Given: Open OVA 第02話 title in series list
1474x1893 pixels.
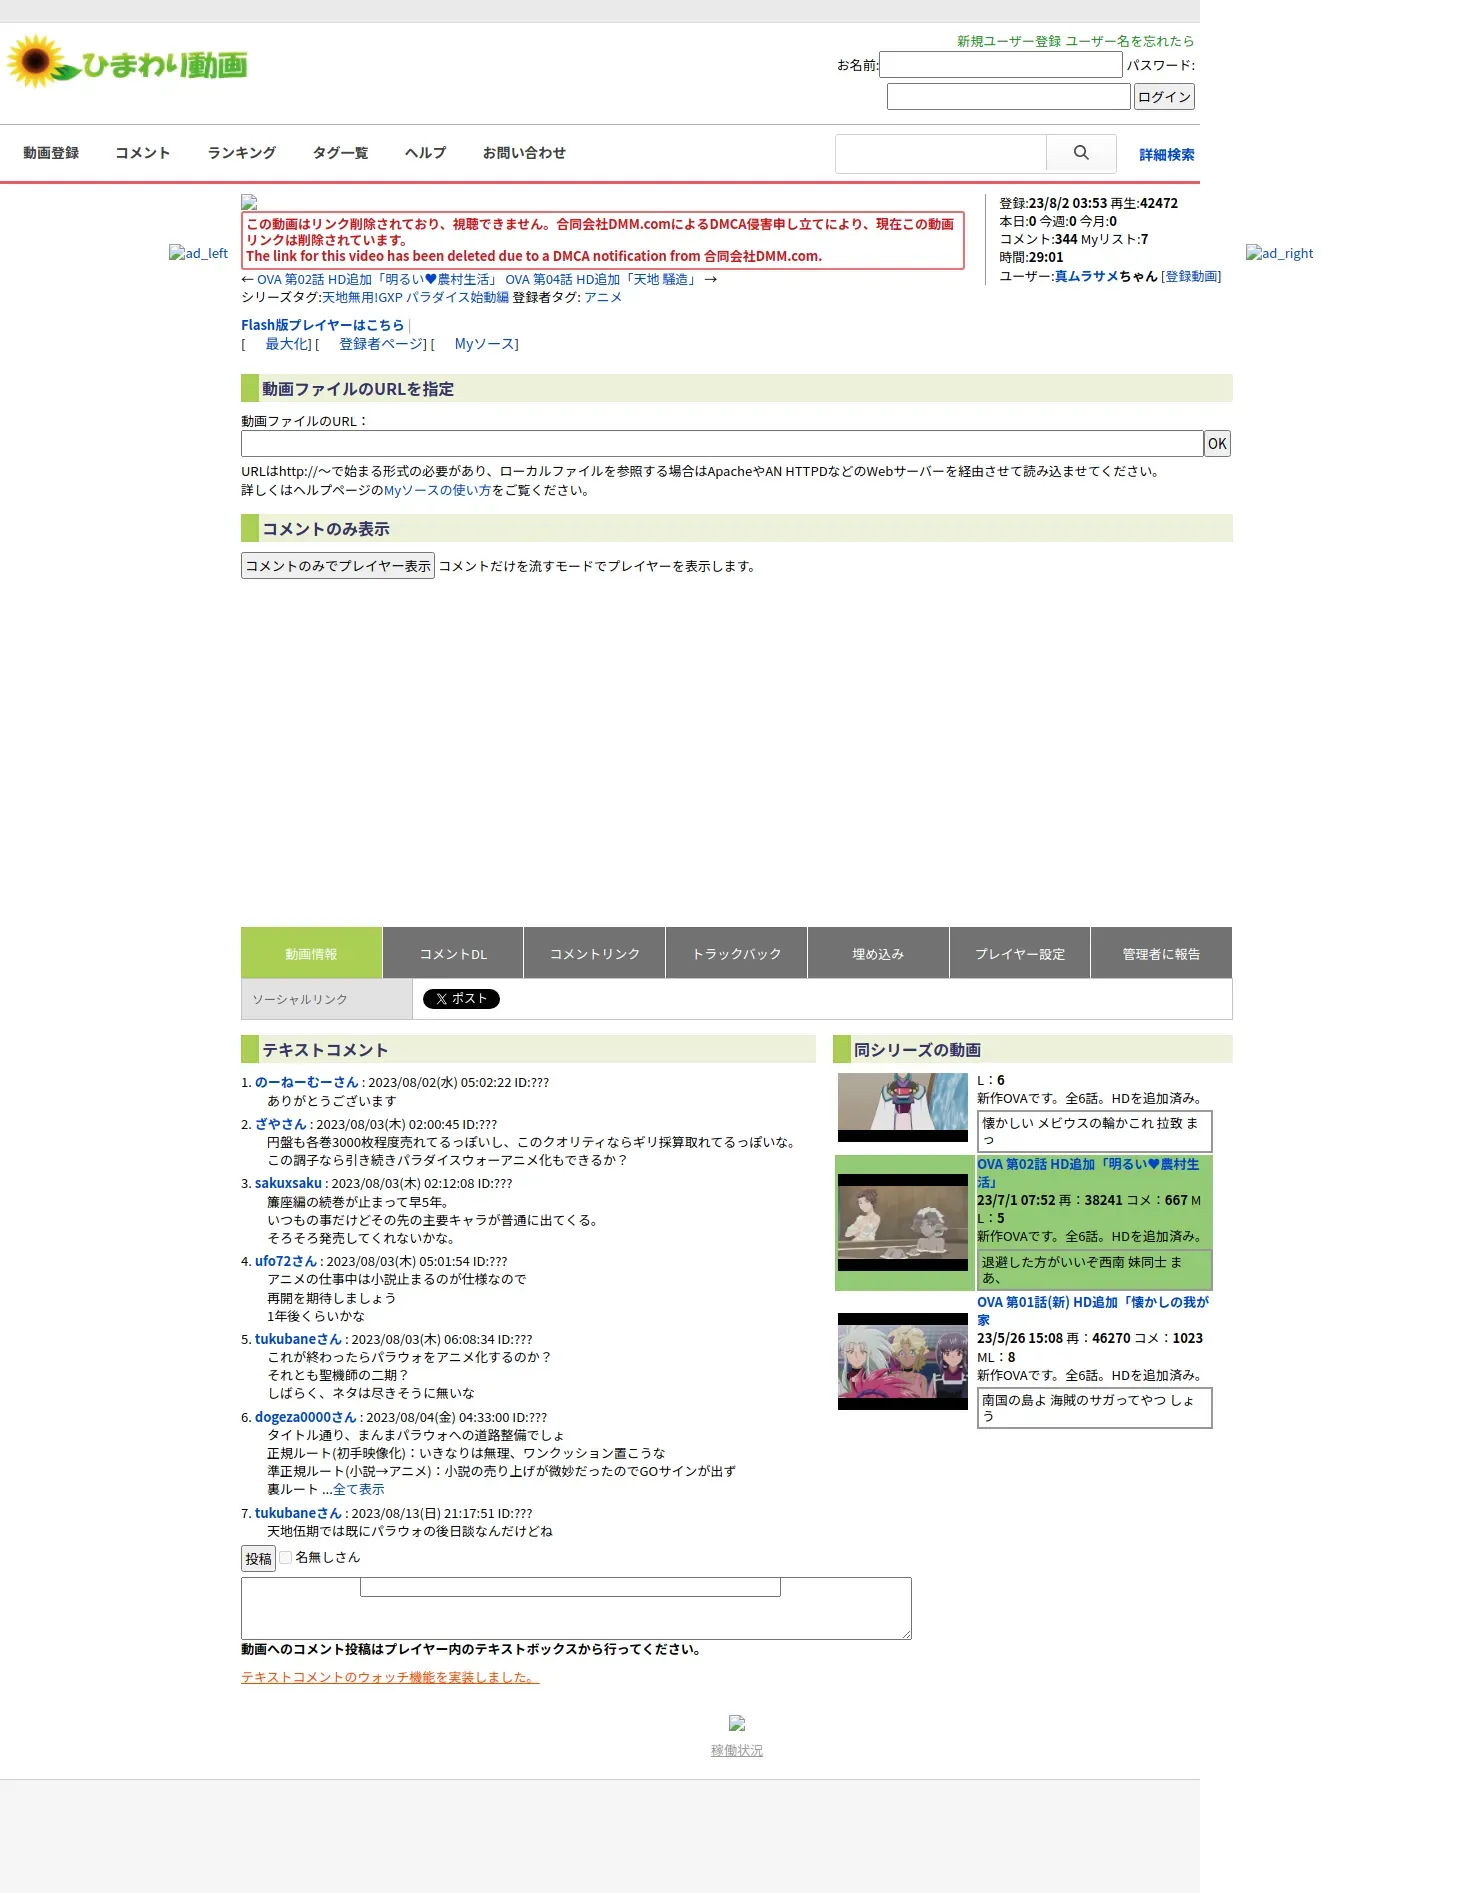Looking at the screenshot, I should 1088,1173.
